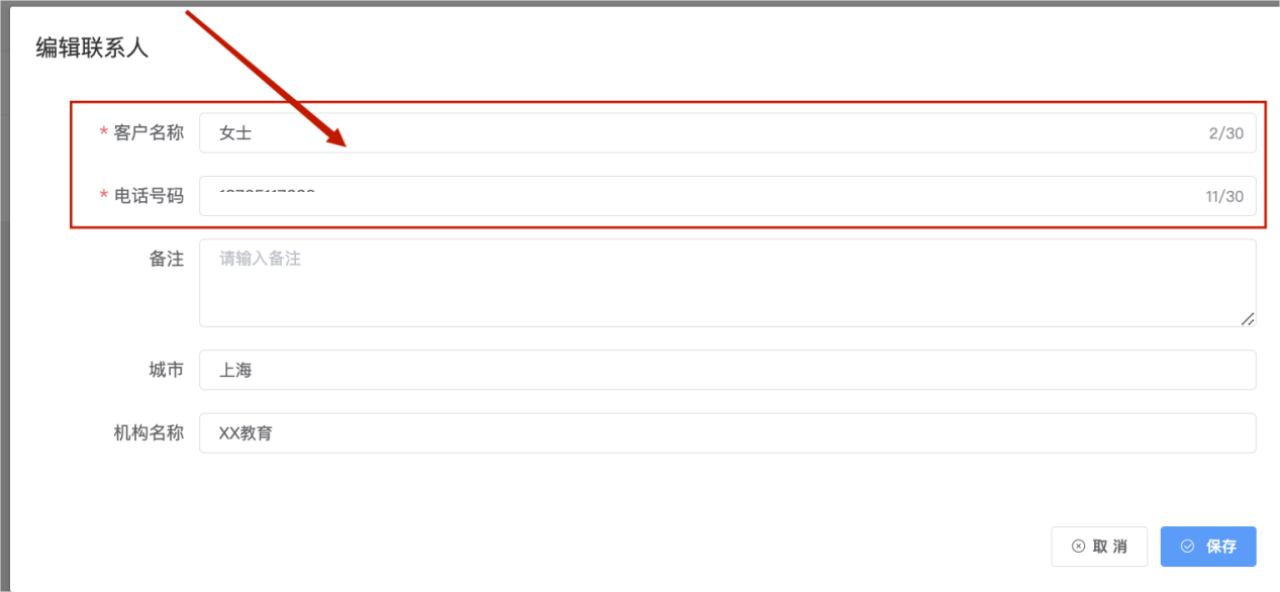Click the 取消 button
This screenshot has width=1280, height=592.
point(1099,547)
